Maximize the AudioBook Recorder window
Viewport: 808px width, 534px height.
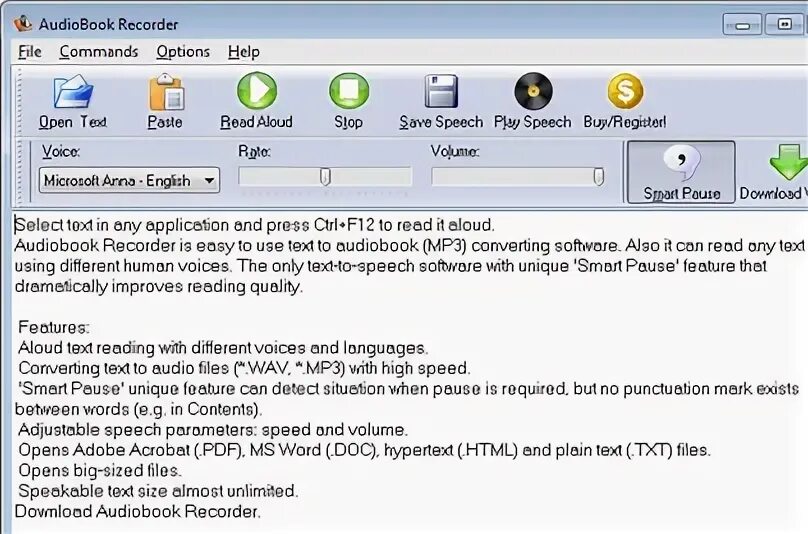click(x=784, y=24)
